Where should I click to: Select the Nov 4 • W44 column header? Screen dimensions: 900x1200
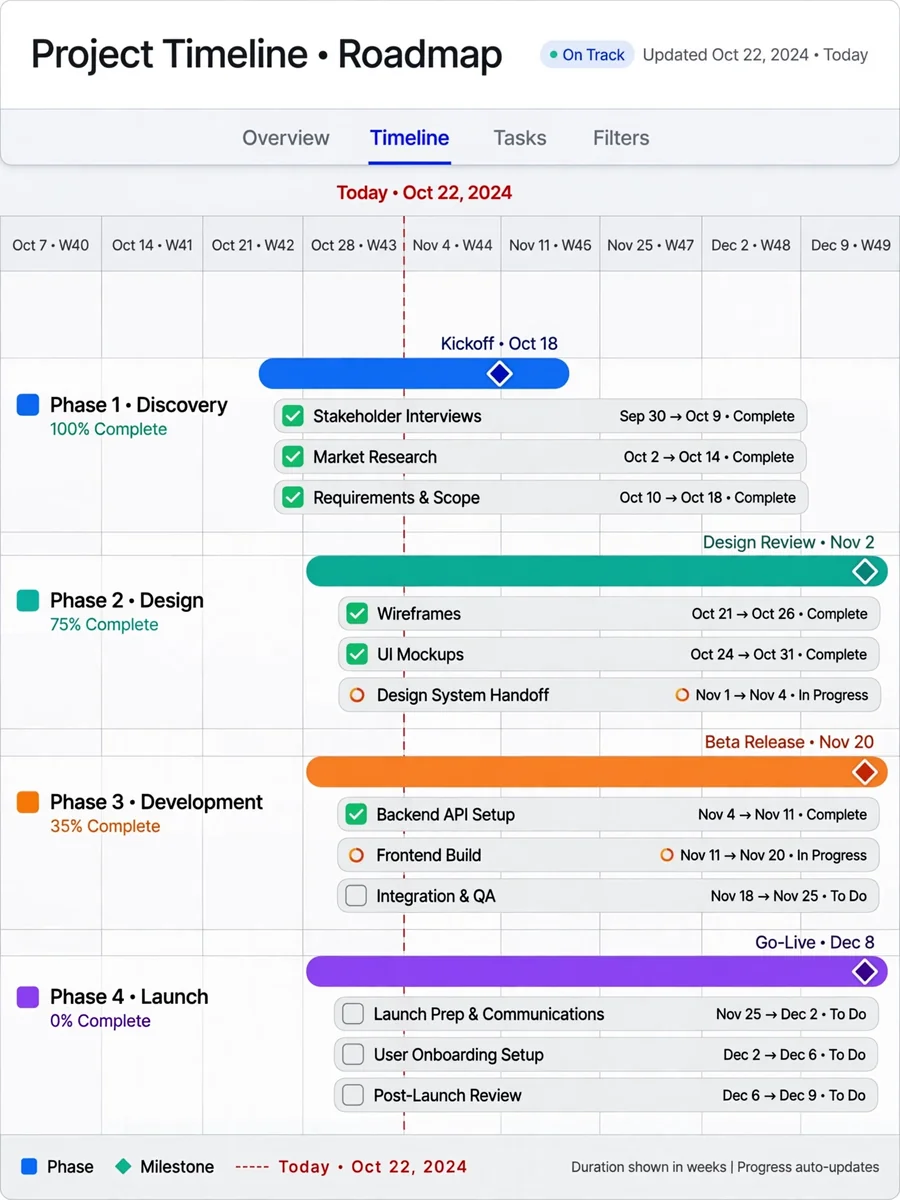tap(452, 245)
